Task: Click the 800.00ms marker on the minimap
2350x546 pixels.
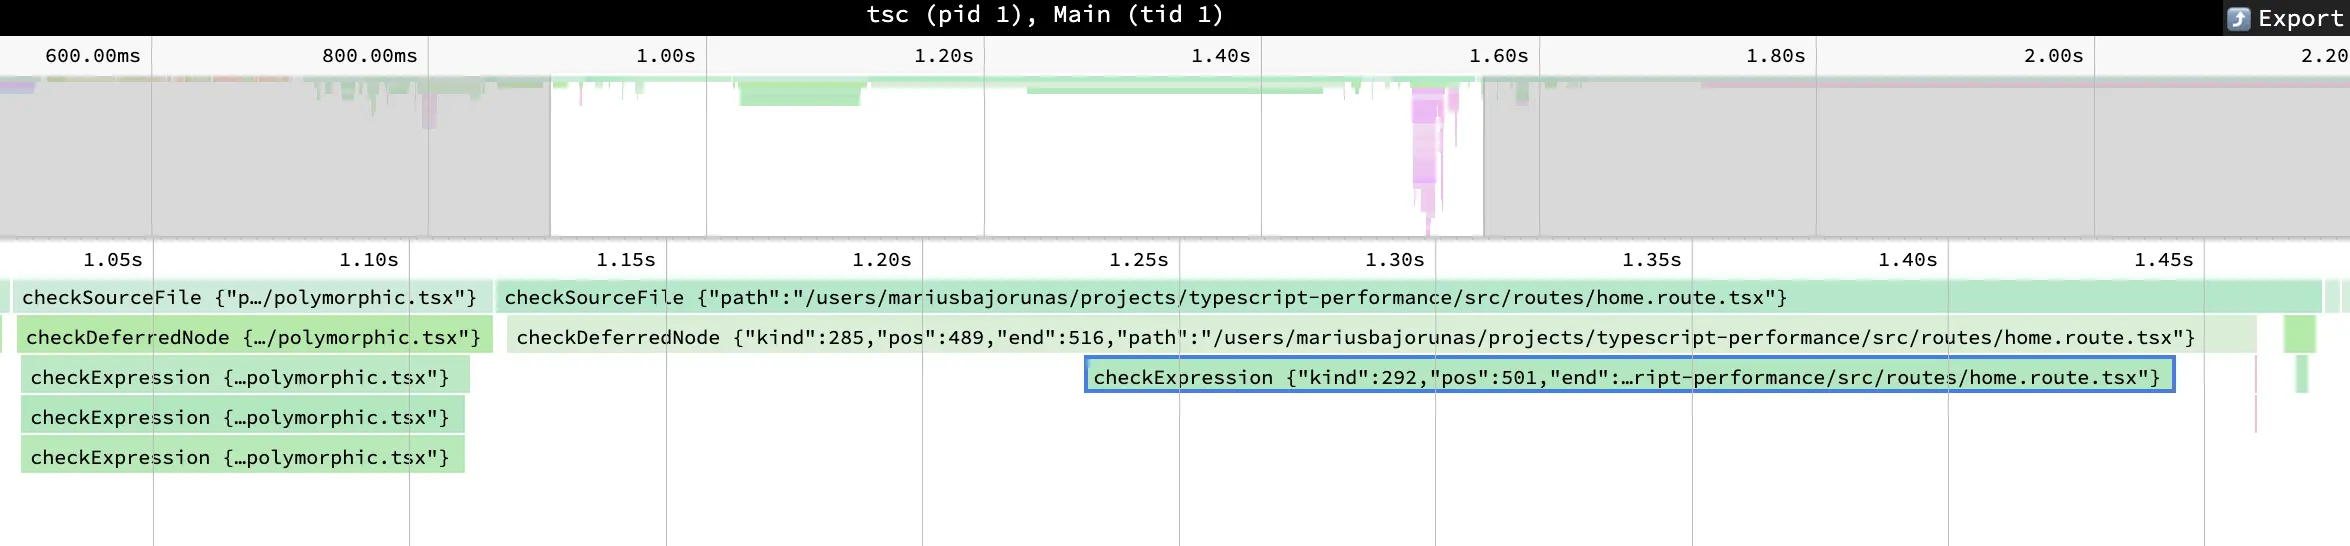Action: (x=370, y=56)
